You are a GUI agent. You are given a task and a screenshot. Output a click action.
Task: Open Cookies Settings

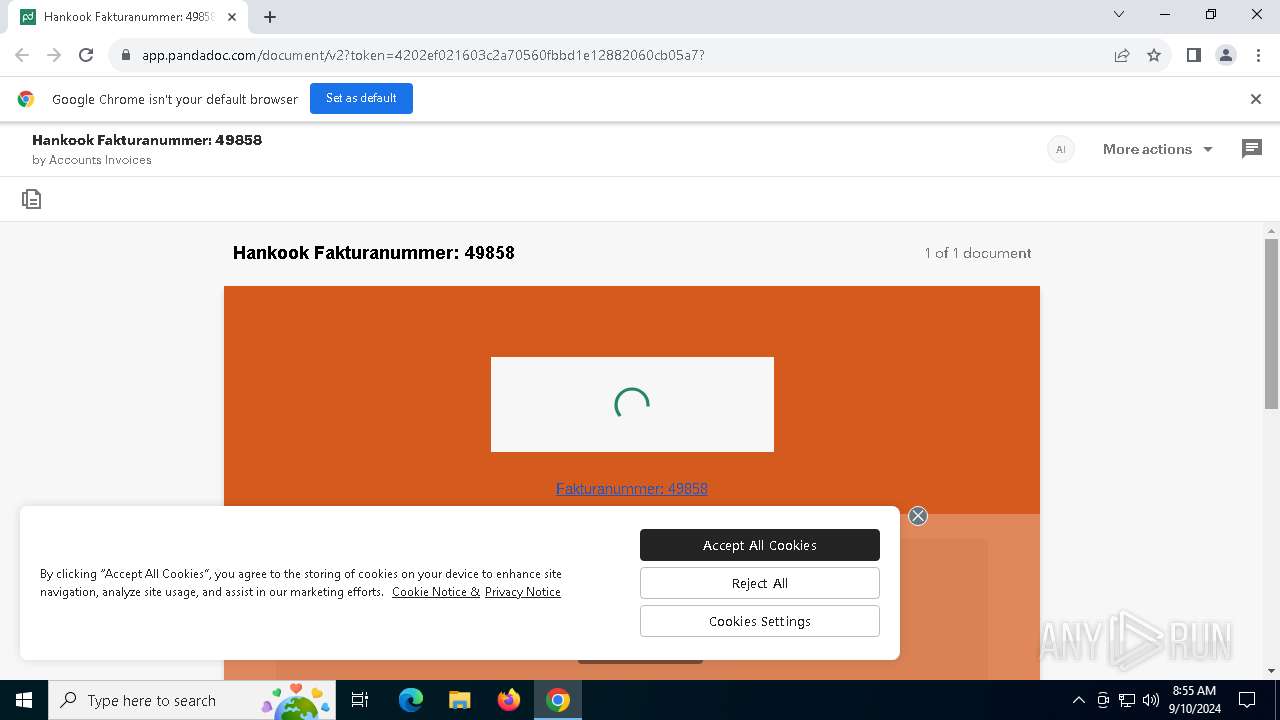[x=760, y=621]
